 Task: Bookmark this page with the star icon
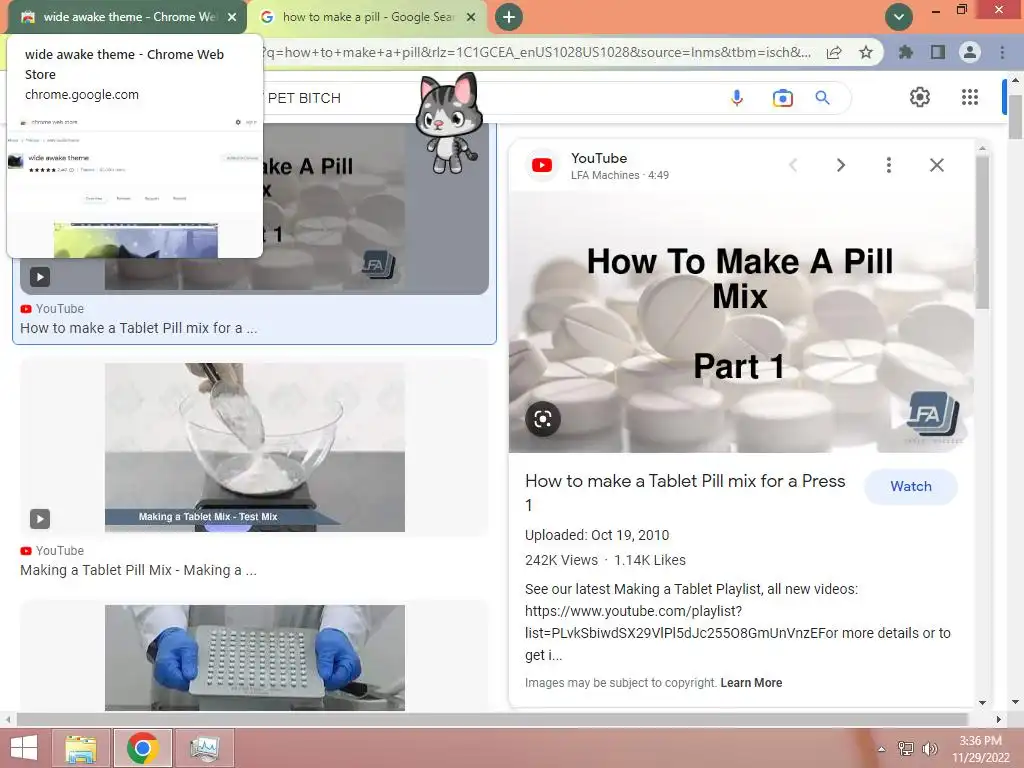tap(866, 52)
